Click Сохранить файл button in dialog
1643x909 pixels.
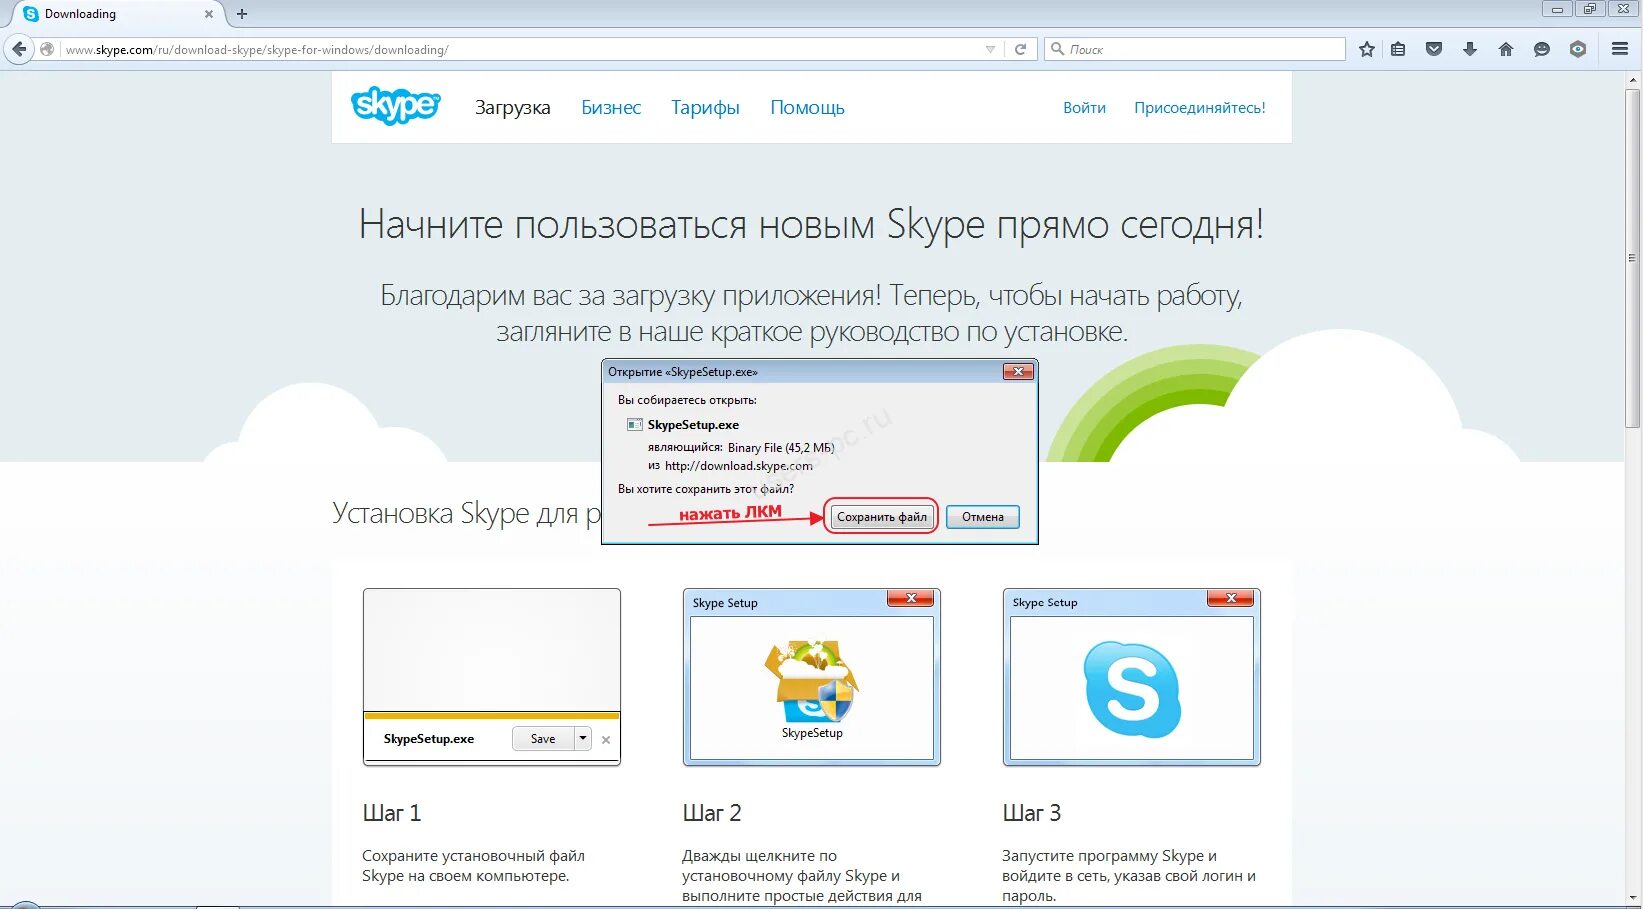pyautogui.click(x=881, y=517)
